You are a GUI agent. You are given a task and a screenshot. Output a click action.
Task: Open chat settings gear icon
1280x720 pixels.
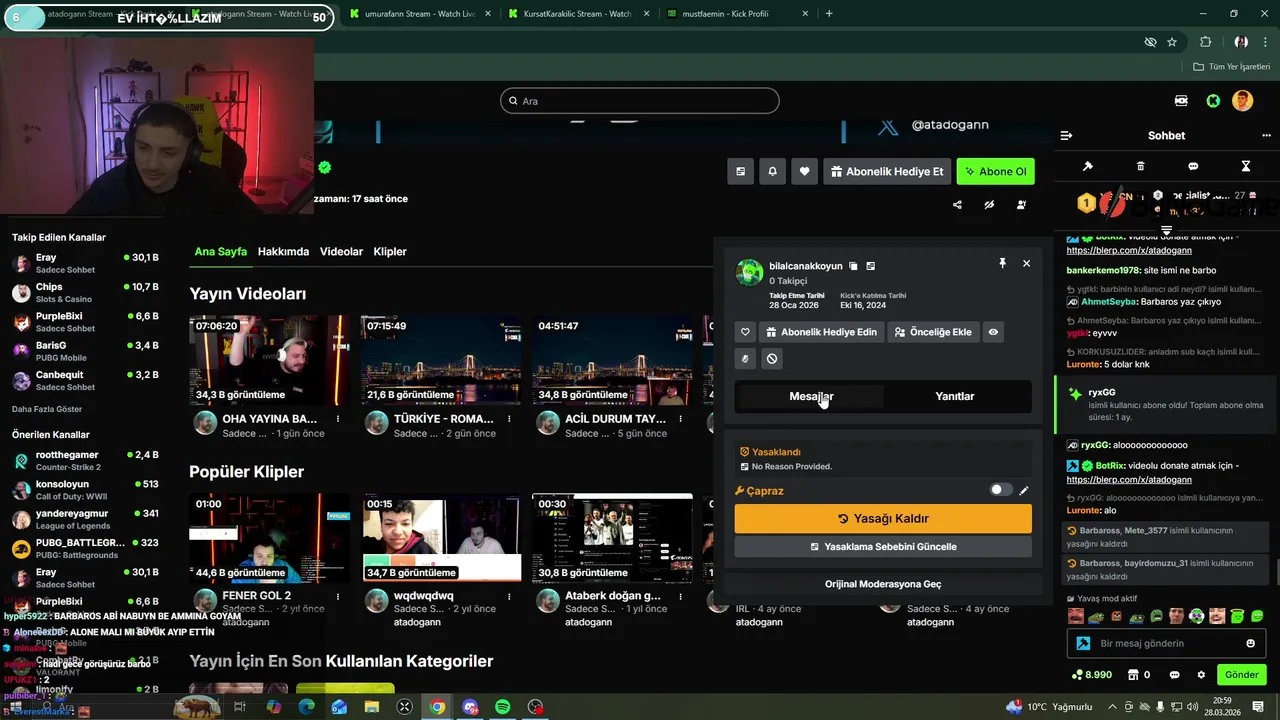1202,675
